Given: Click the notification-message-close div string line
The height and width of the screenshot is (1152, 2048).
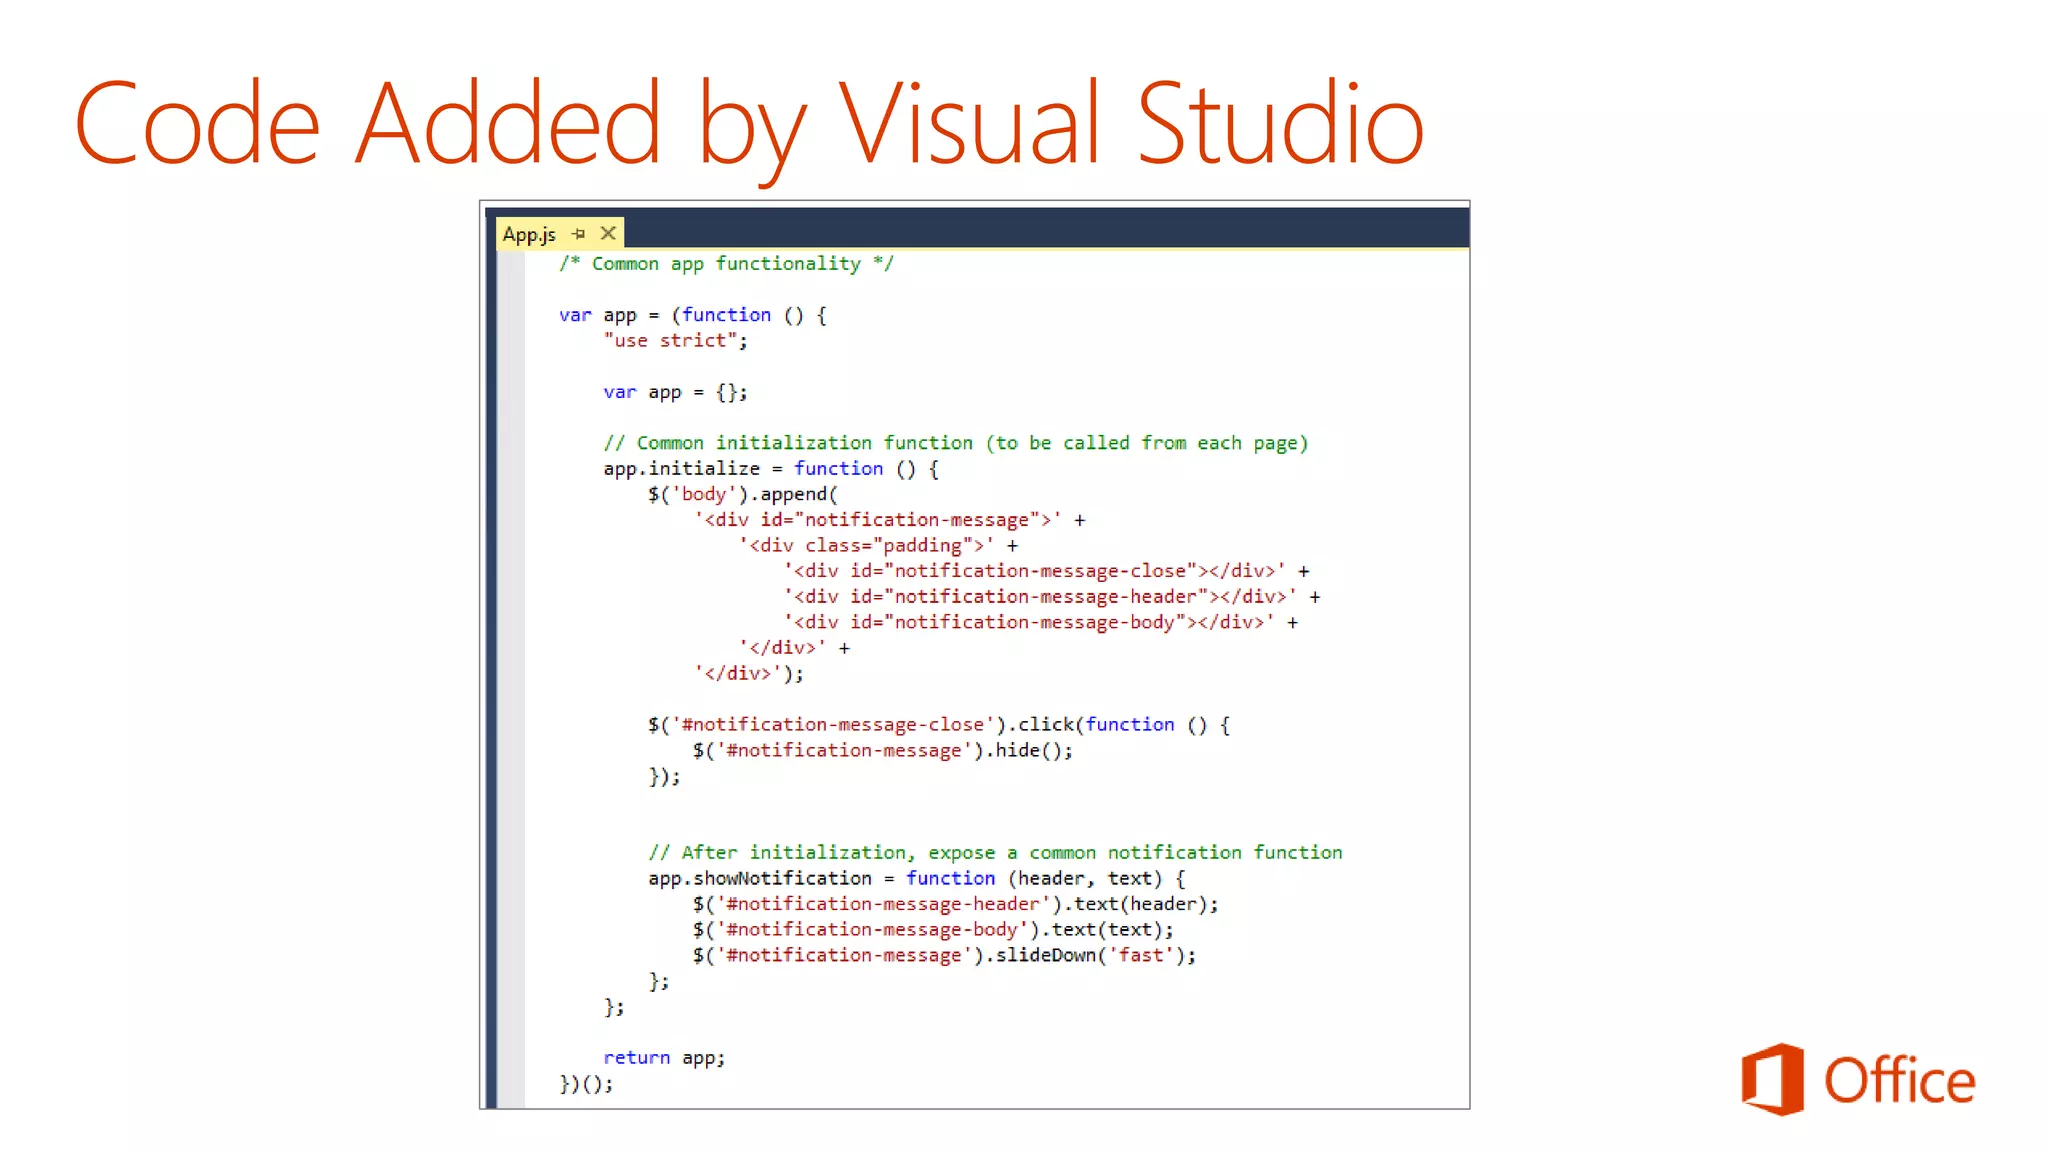Looking at the screenshot, I should [1046, 571].
